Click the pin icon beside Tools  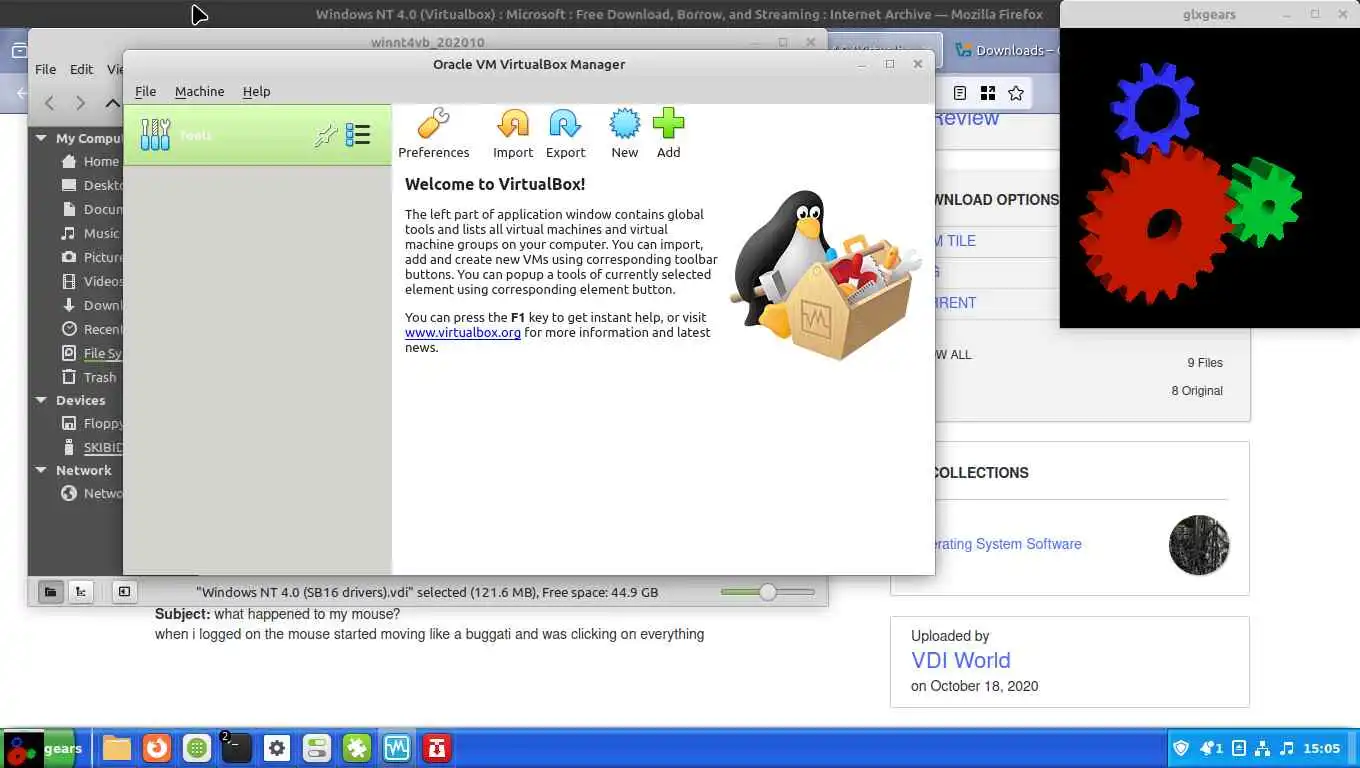coord(325,135)
